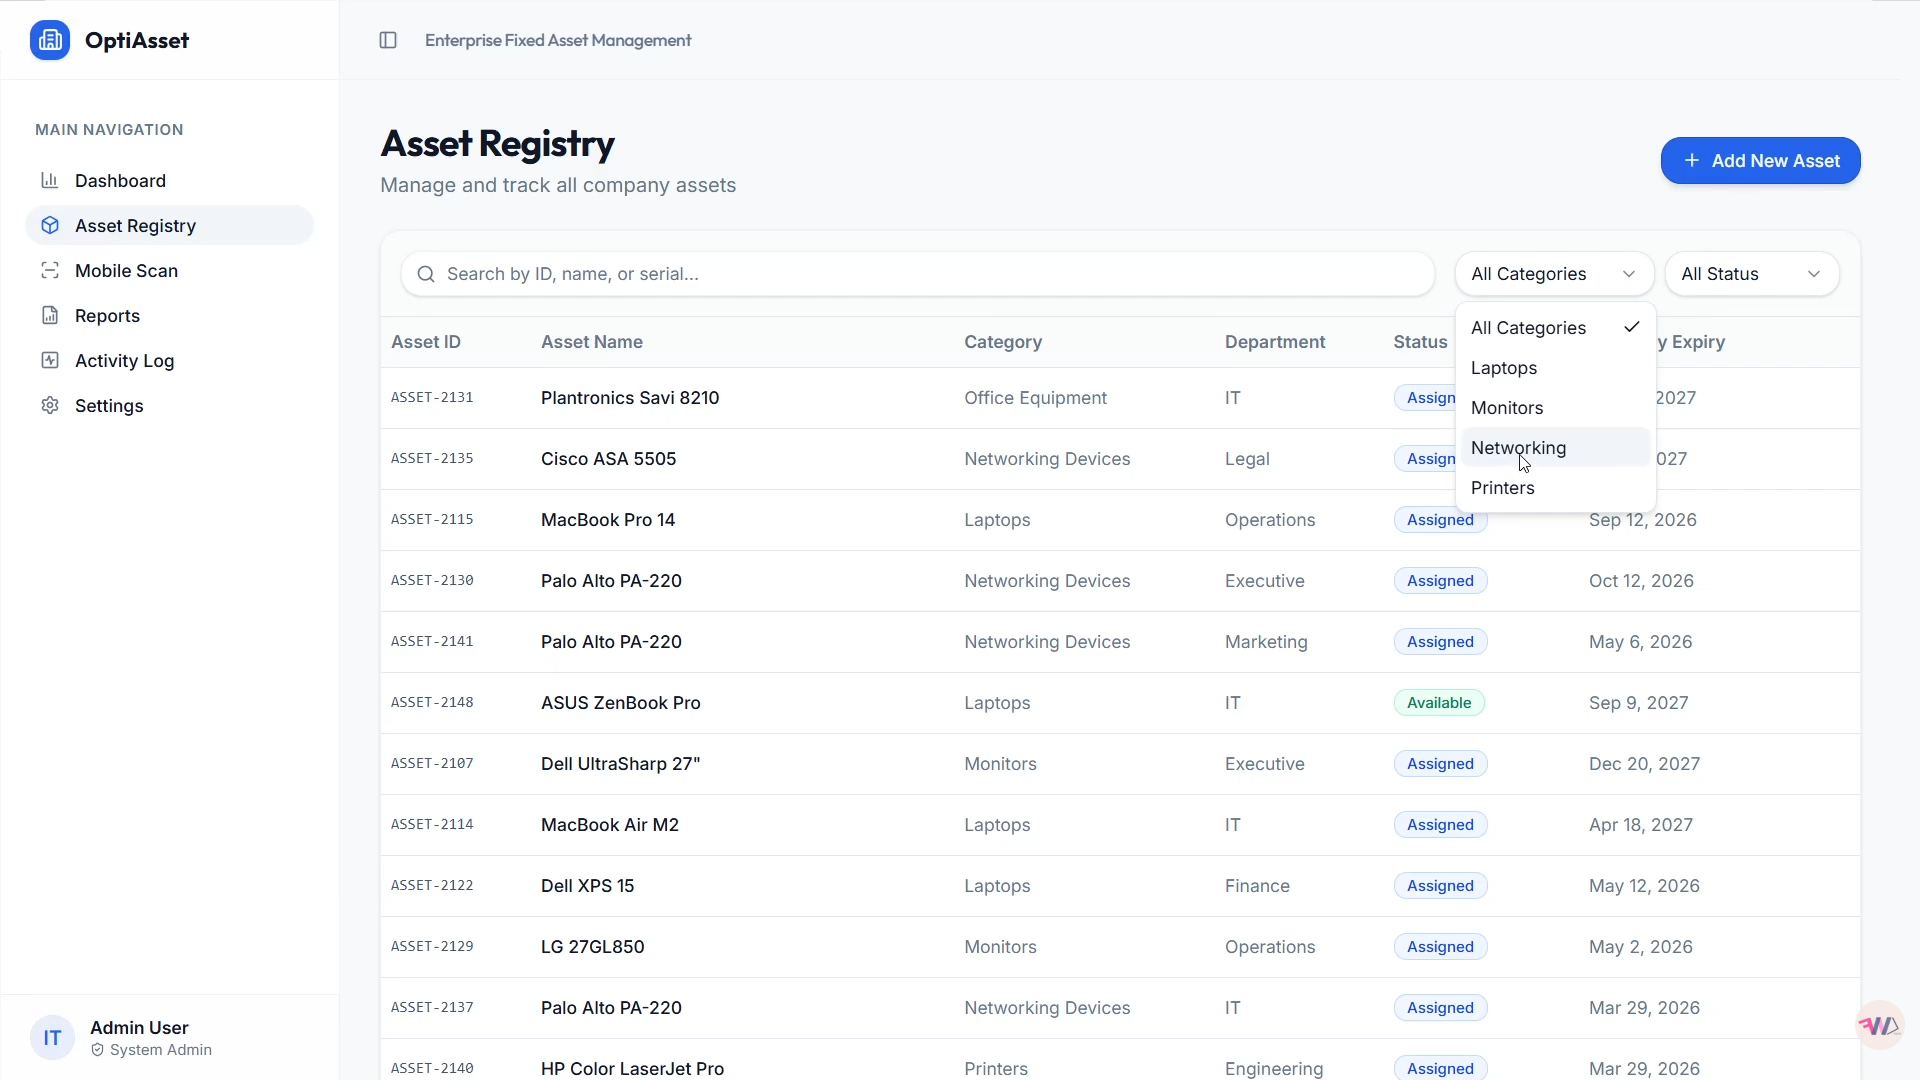The width and height of the screenshot is (1920, 1080).
Task: Toggle the sidebar panel icon
Action: pos(388,40)
